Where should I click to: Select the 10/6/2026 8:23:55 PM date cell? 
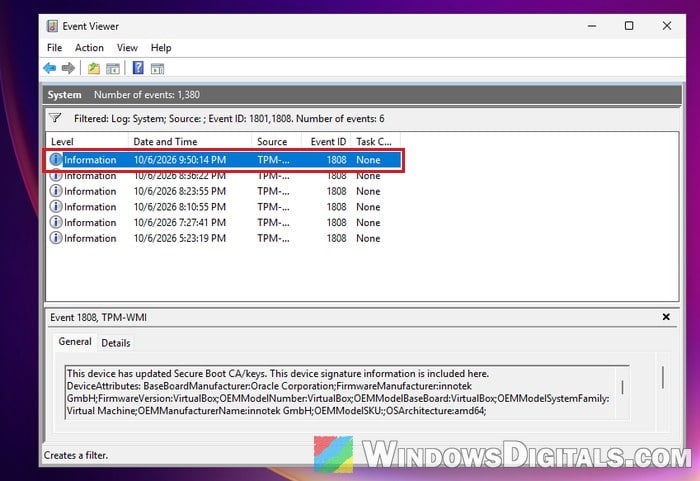180,191
